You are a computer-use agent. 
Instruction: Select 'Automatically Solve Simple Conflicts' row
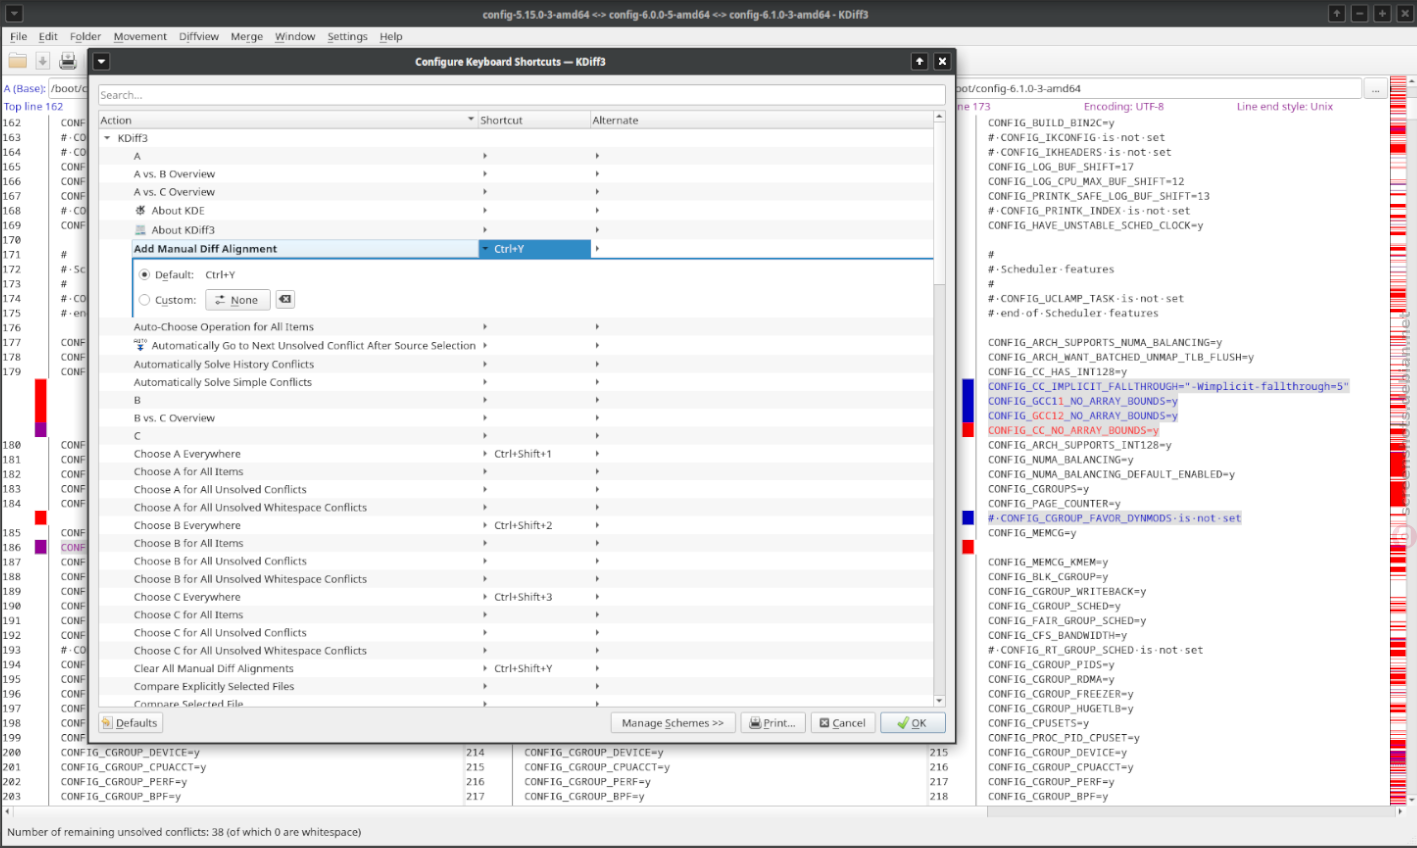tap(515, 382)
